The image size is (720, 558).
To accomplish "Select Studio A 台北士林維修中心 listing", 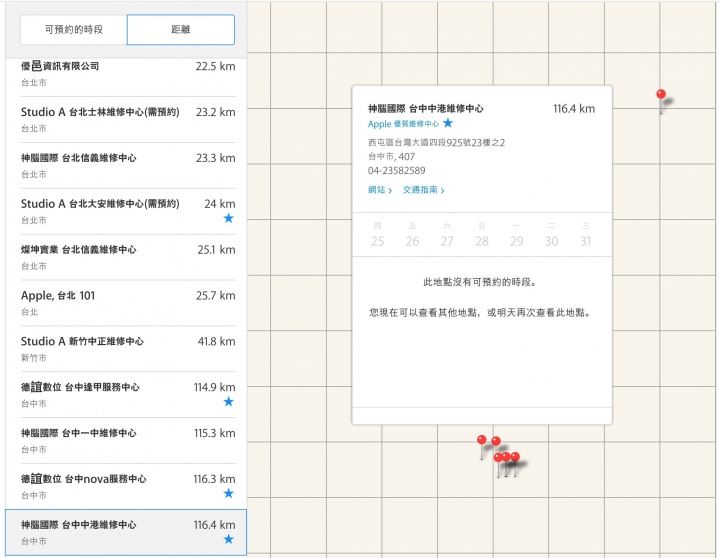I will point(128,120).
